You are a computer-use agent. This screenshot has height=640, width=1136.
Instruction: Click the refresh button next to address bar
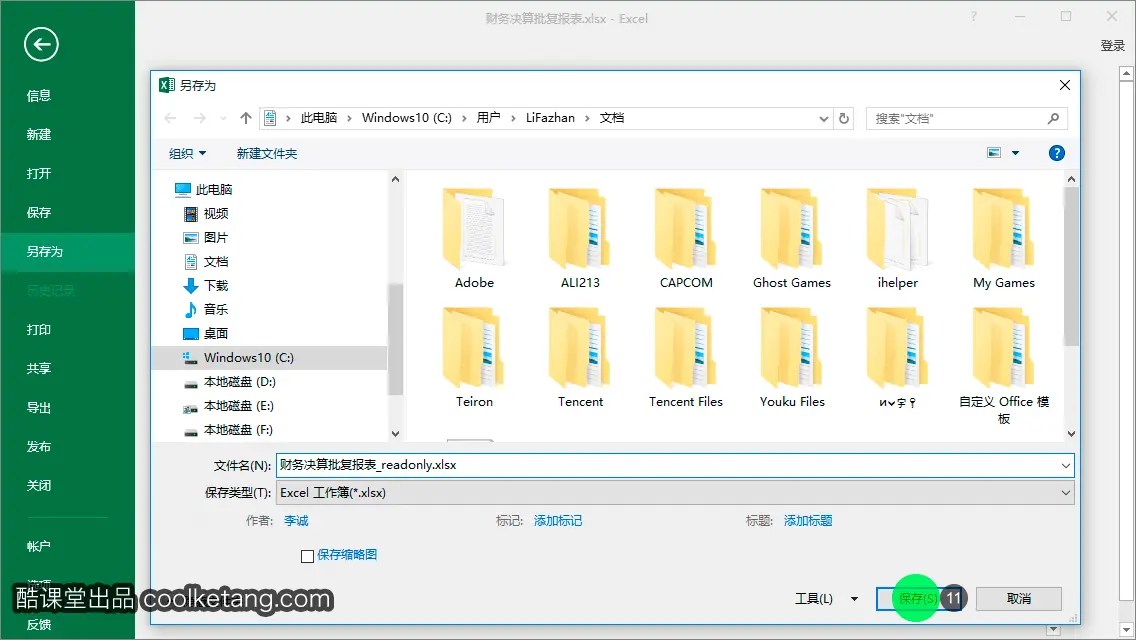pyautogui.click(x=843, y=118)
